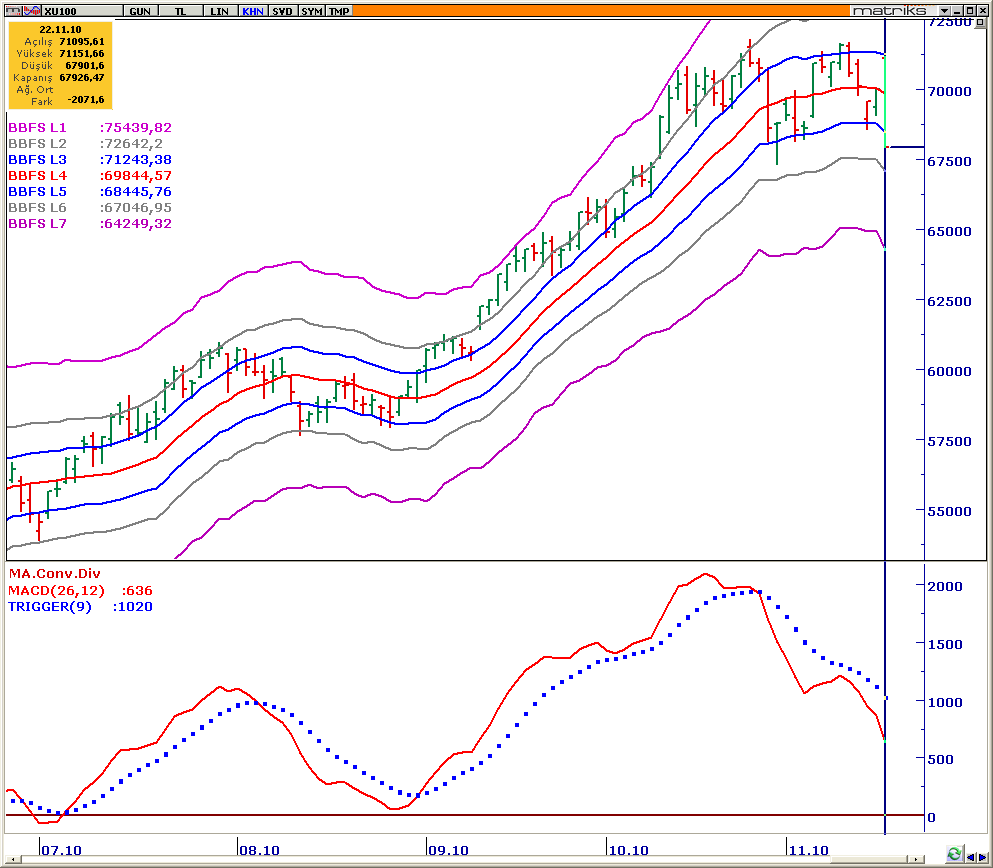The height and width of the screenshot is (868, 993).
Task: Click the green refresh icon at bottom right
Action: click(x=954, y=855)
